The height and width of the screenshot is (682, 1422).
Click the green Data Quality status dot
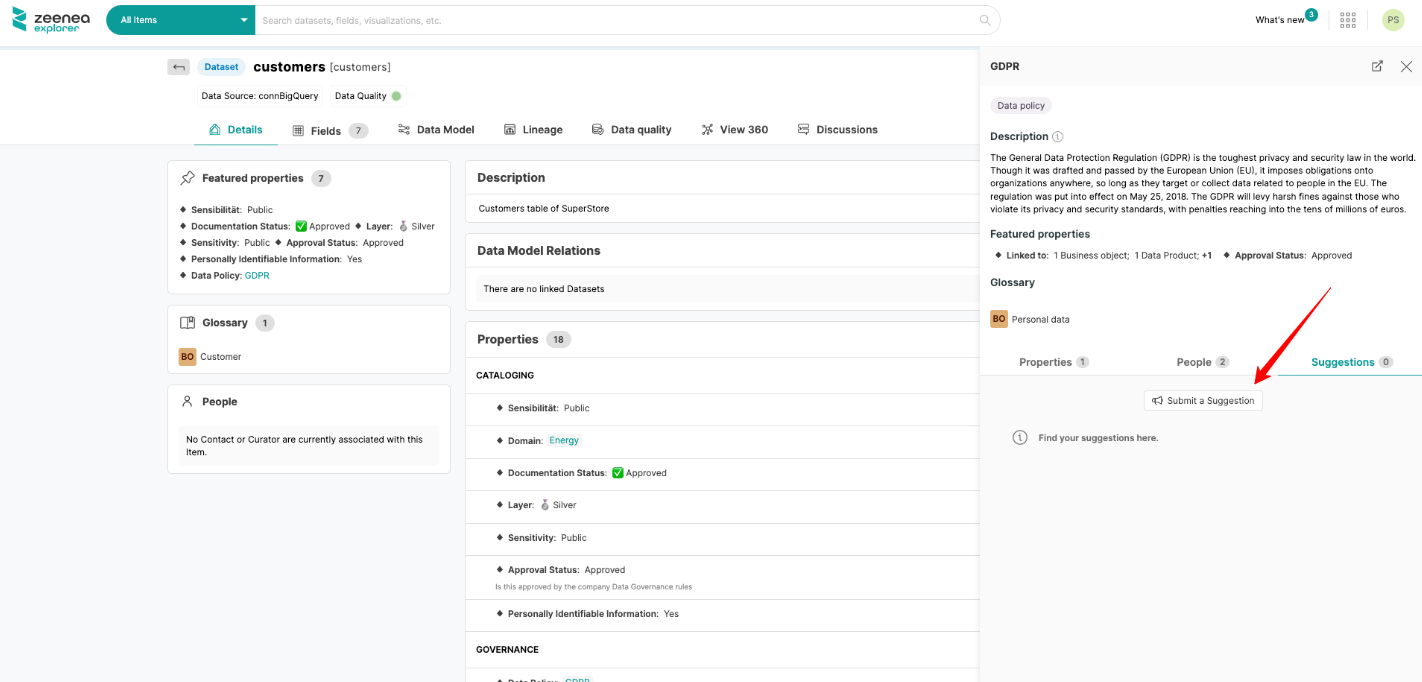(396, 96)
